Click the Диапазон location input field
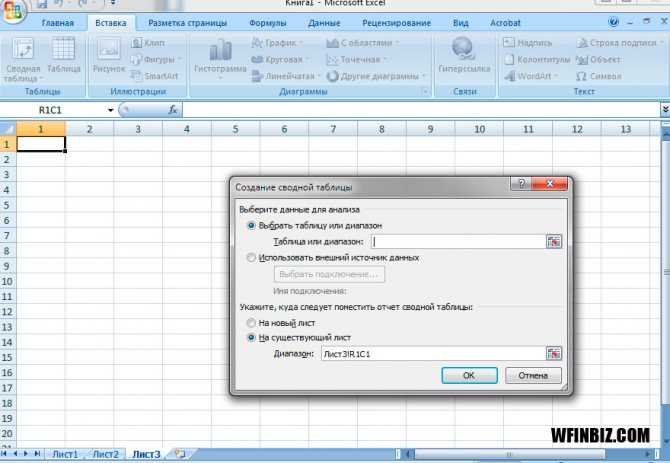Viewport: 670px width, 463px height. point(433,353)
